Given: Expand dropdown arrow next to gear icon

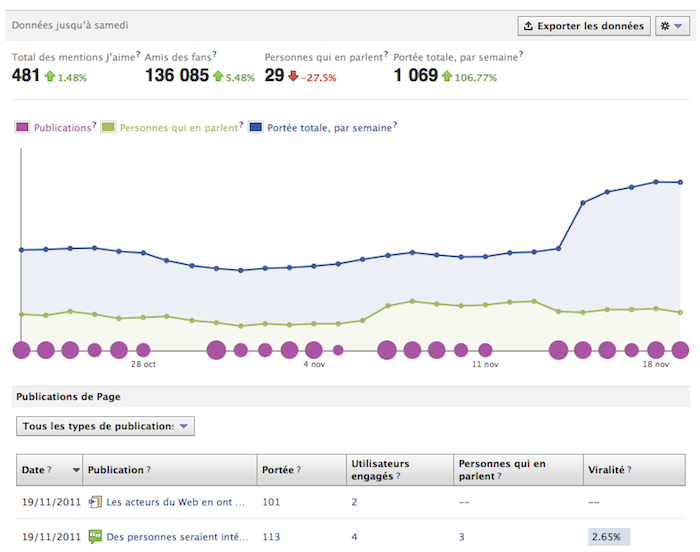Looking at the screenshot, I should (x=677, y=26).
